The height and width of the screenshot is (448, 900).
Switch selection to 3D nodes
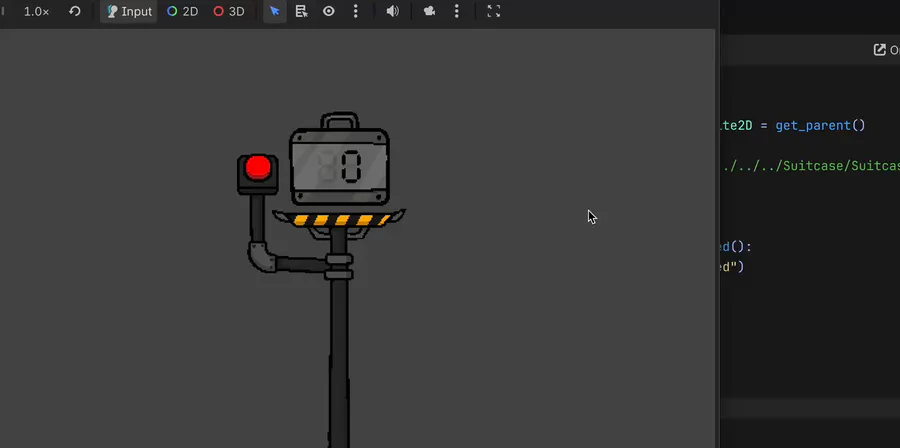[x=228, y=11]
